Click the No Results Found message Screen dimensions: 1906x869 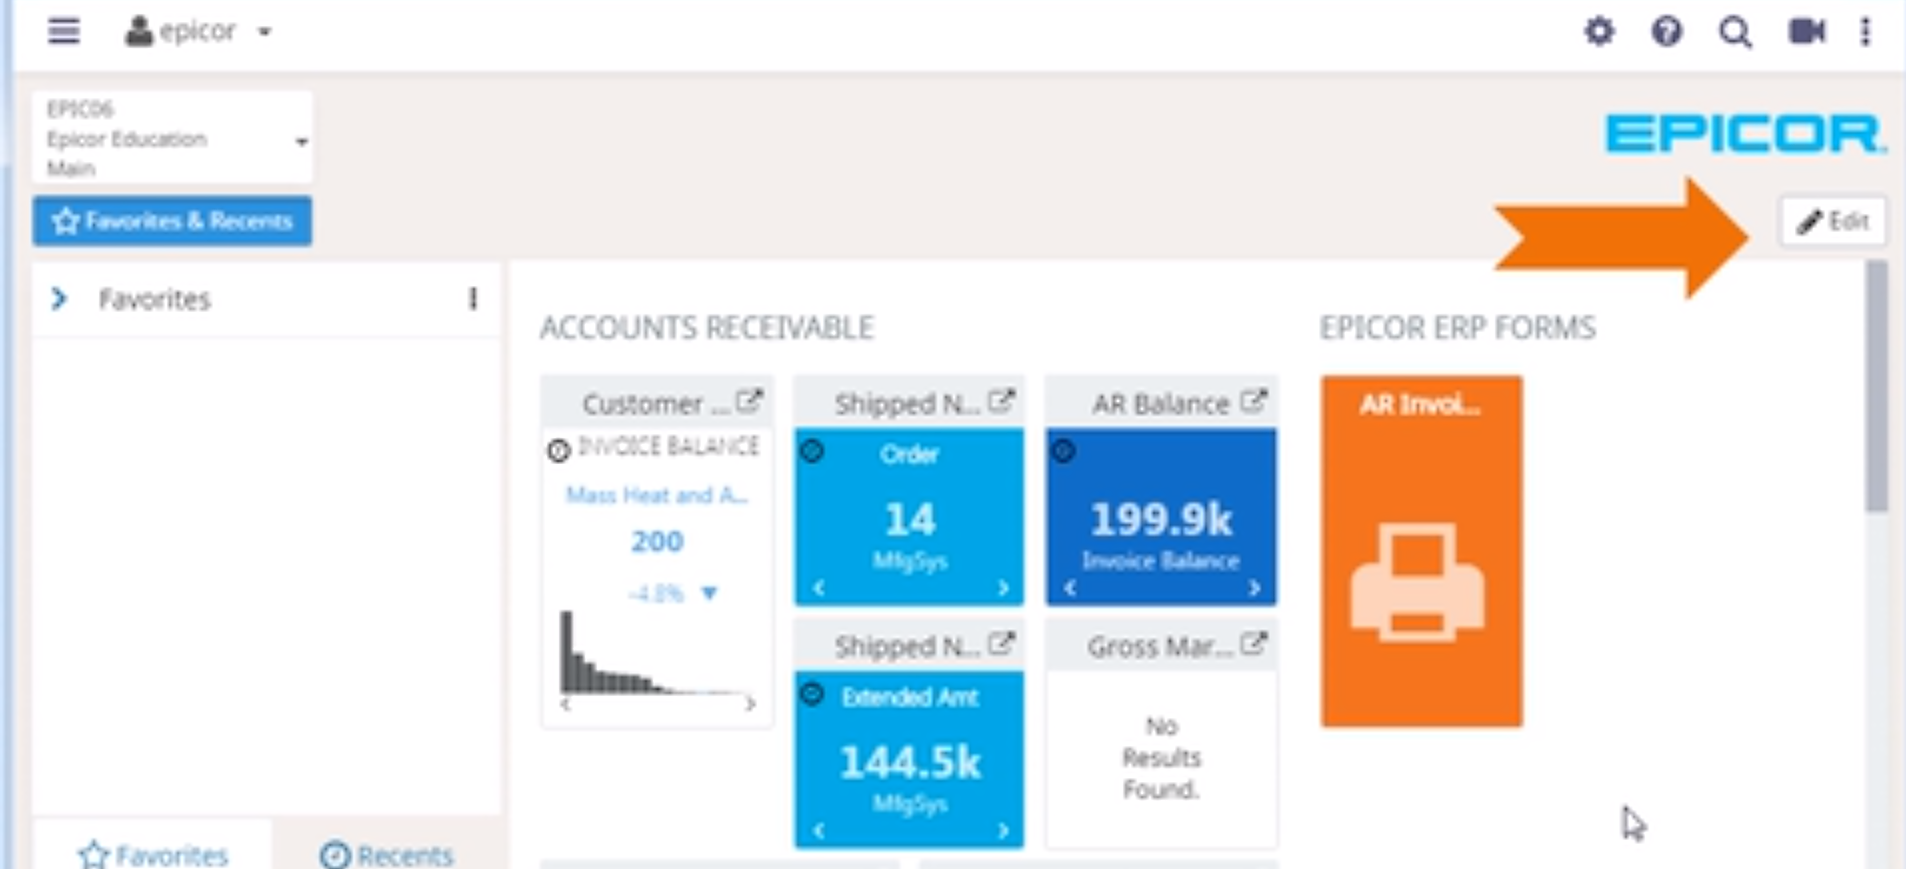tap(1161, 757)
